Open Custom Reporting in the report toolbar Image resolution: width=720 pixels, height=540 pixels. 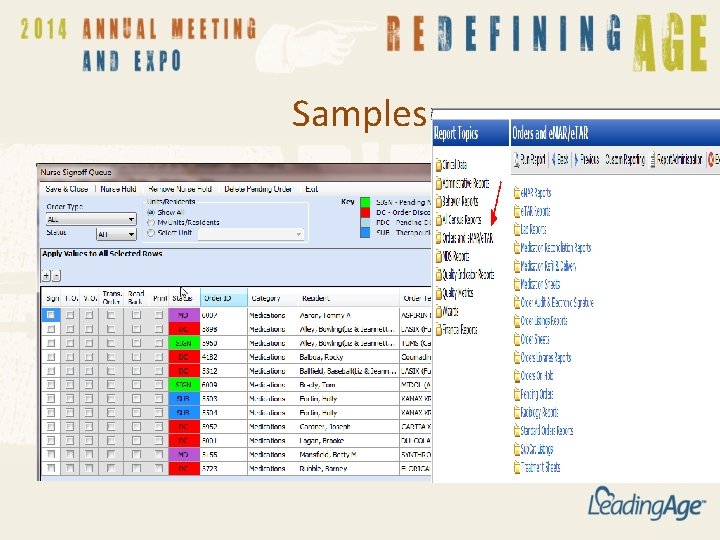[x=625, y=159]
